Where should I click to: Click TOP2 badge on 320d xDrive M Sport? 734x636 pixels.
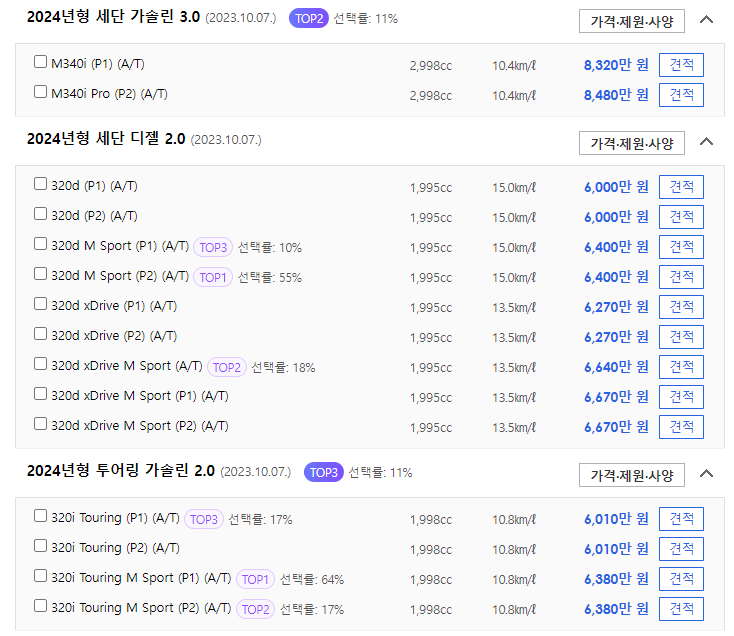click(227, 367)
